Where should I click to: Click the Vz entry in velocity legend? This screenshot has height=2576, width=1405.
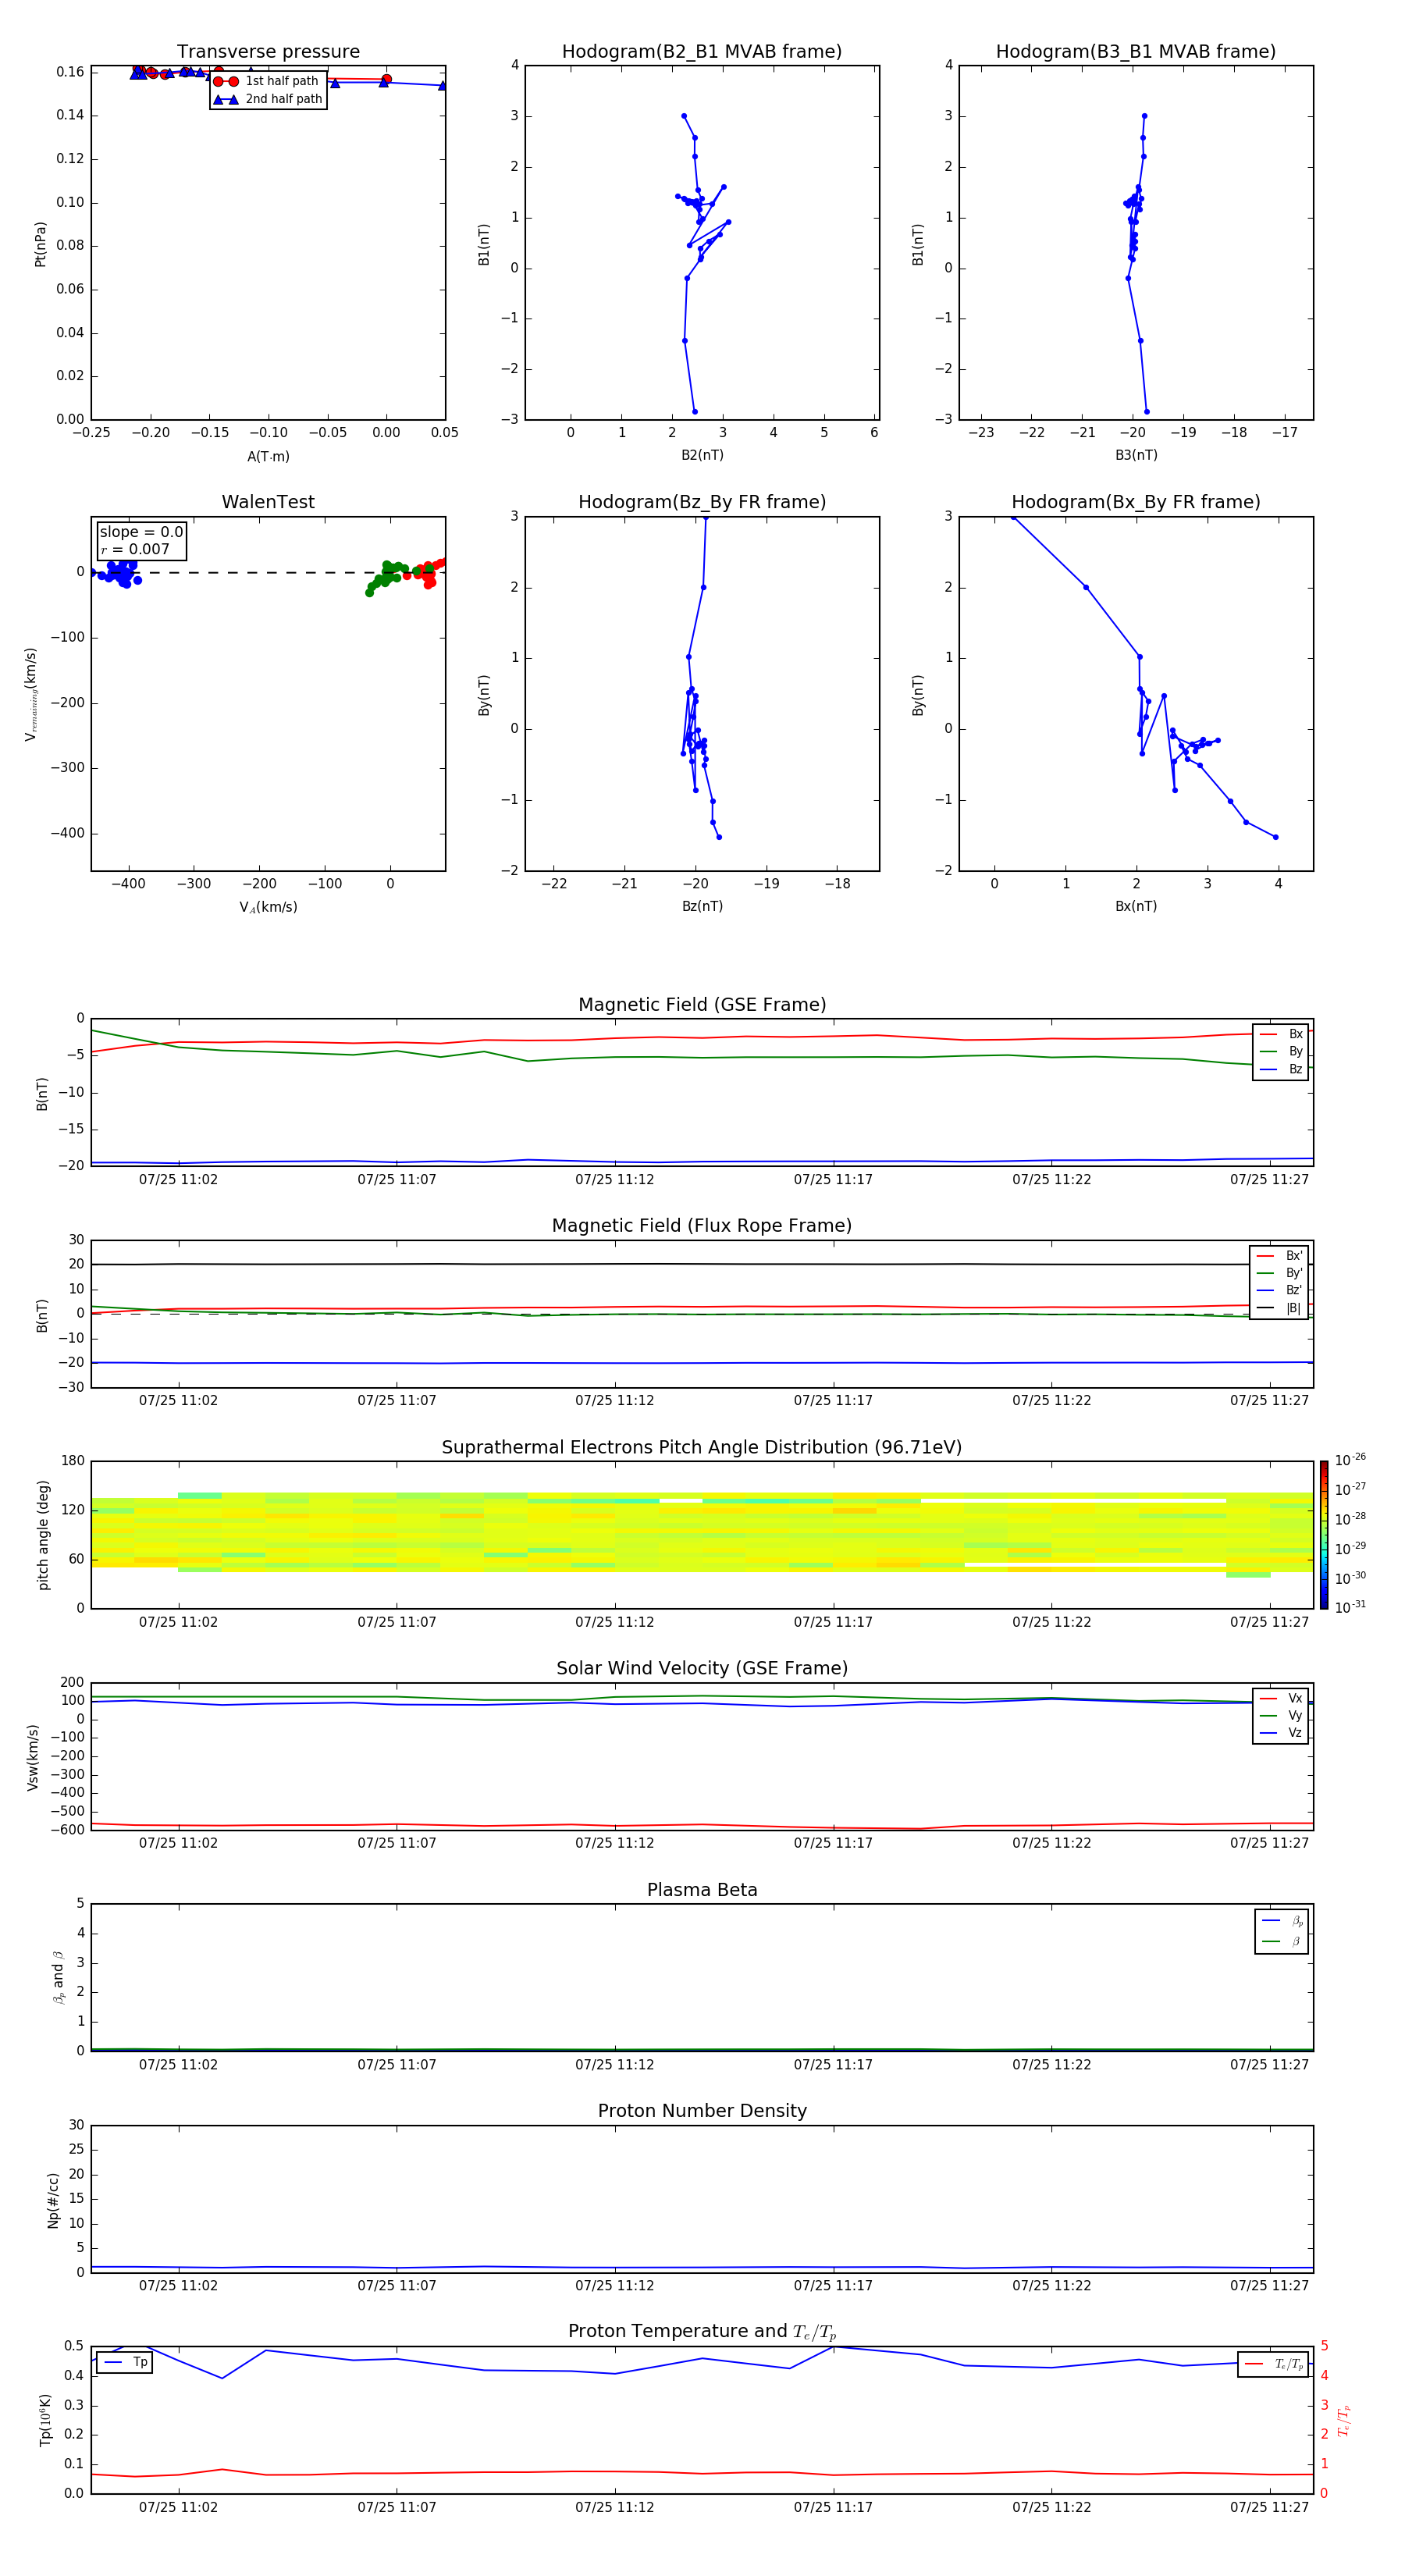1281,1733
